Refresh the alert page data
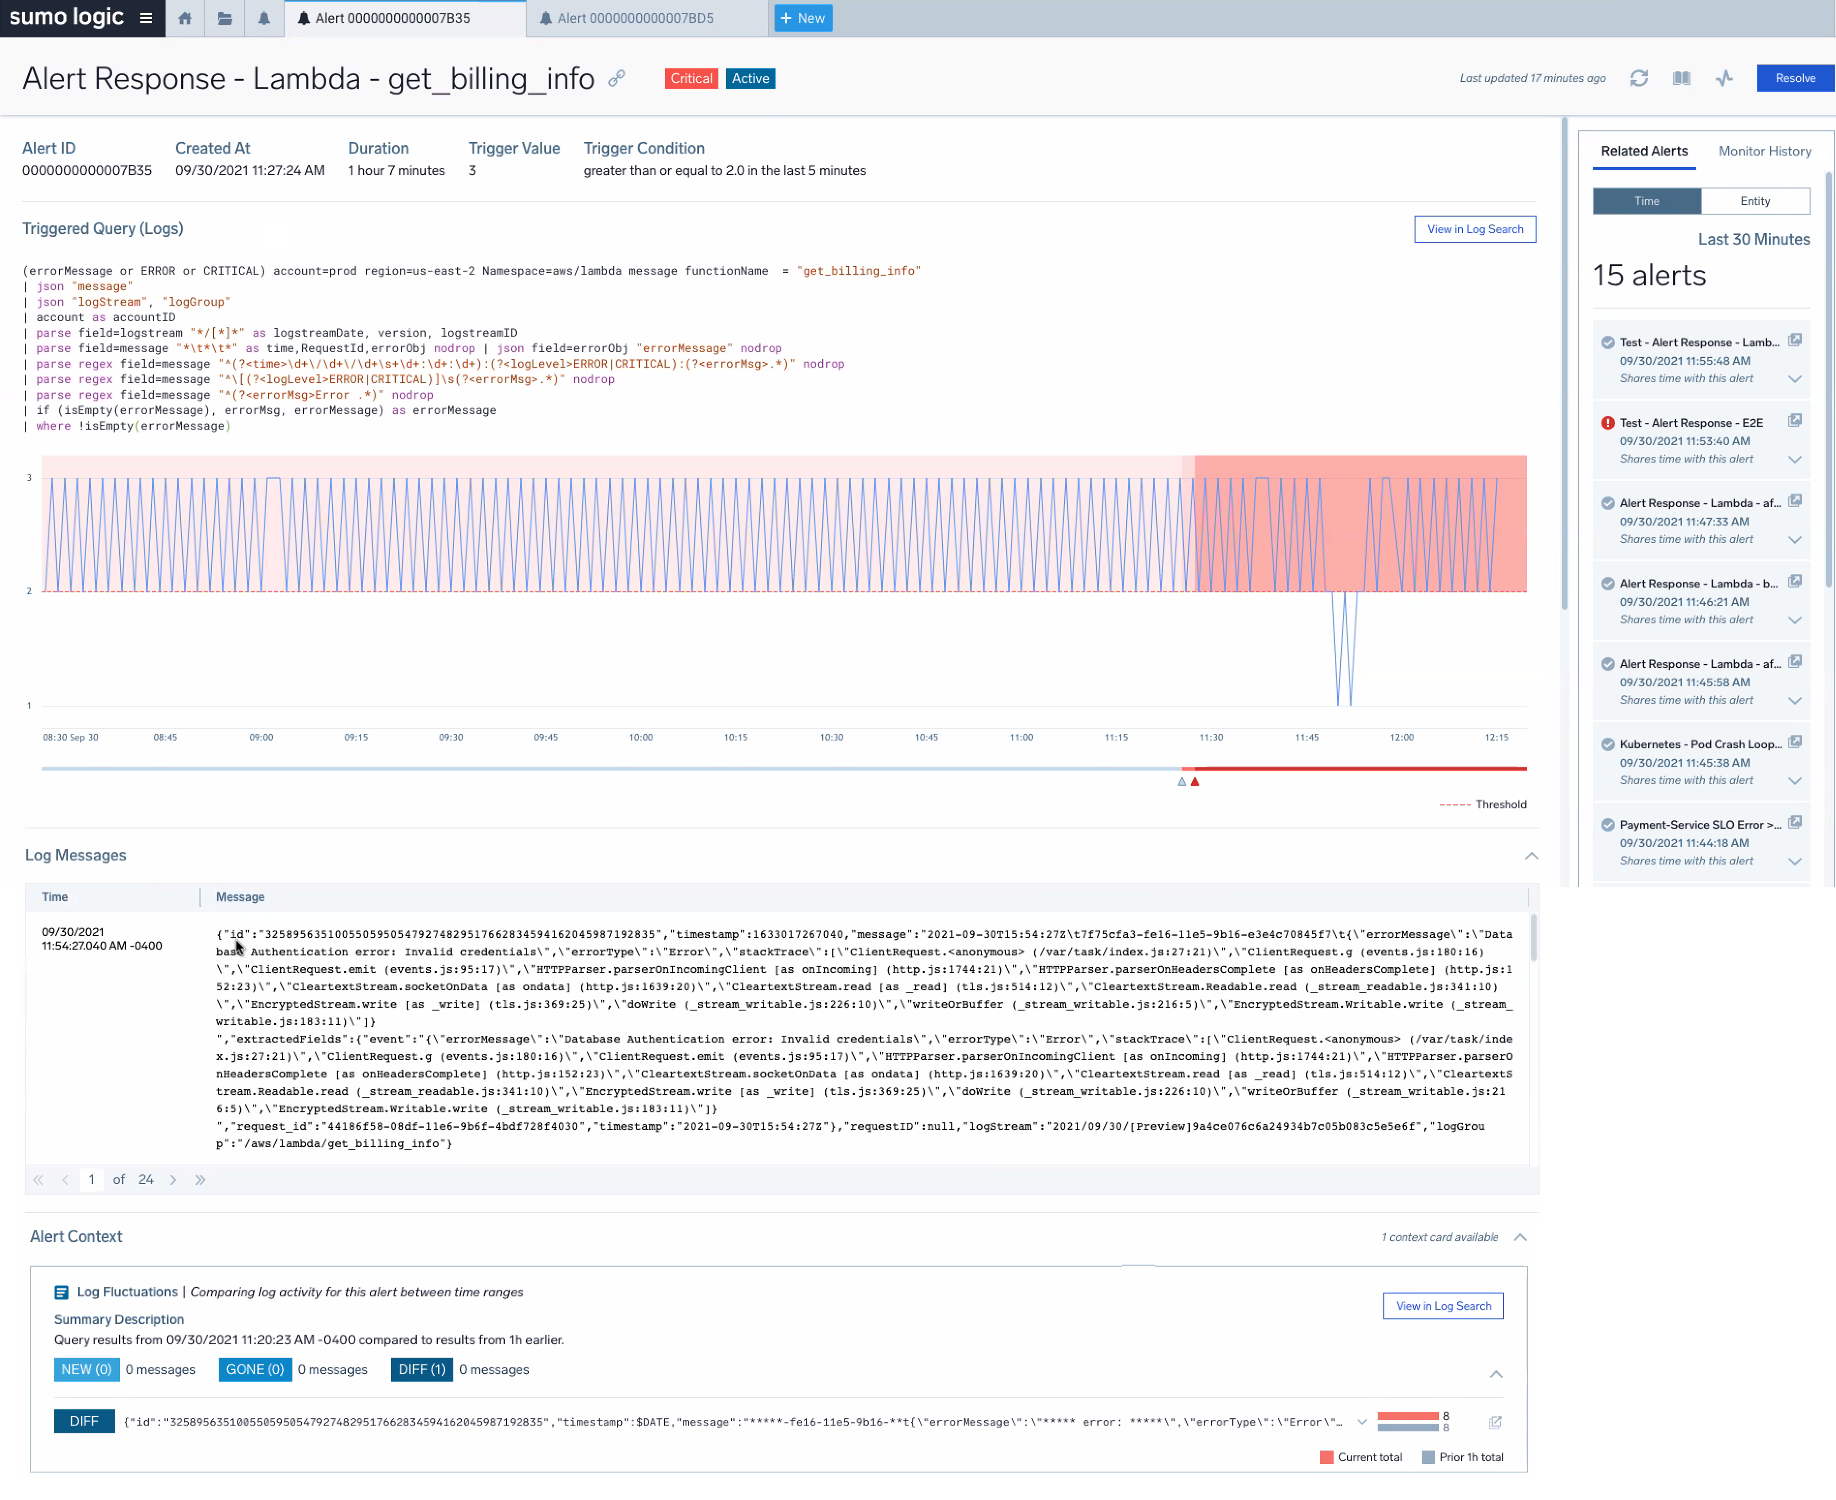 click(1638, 78)
